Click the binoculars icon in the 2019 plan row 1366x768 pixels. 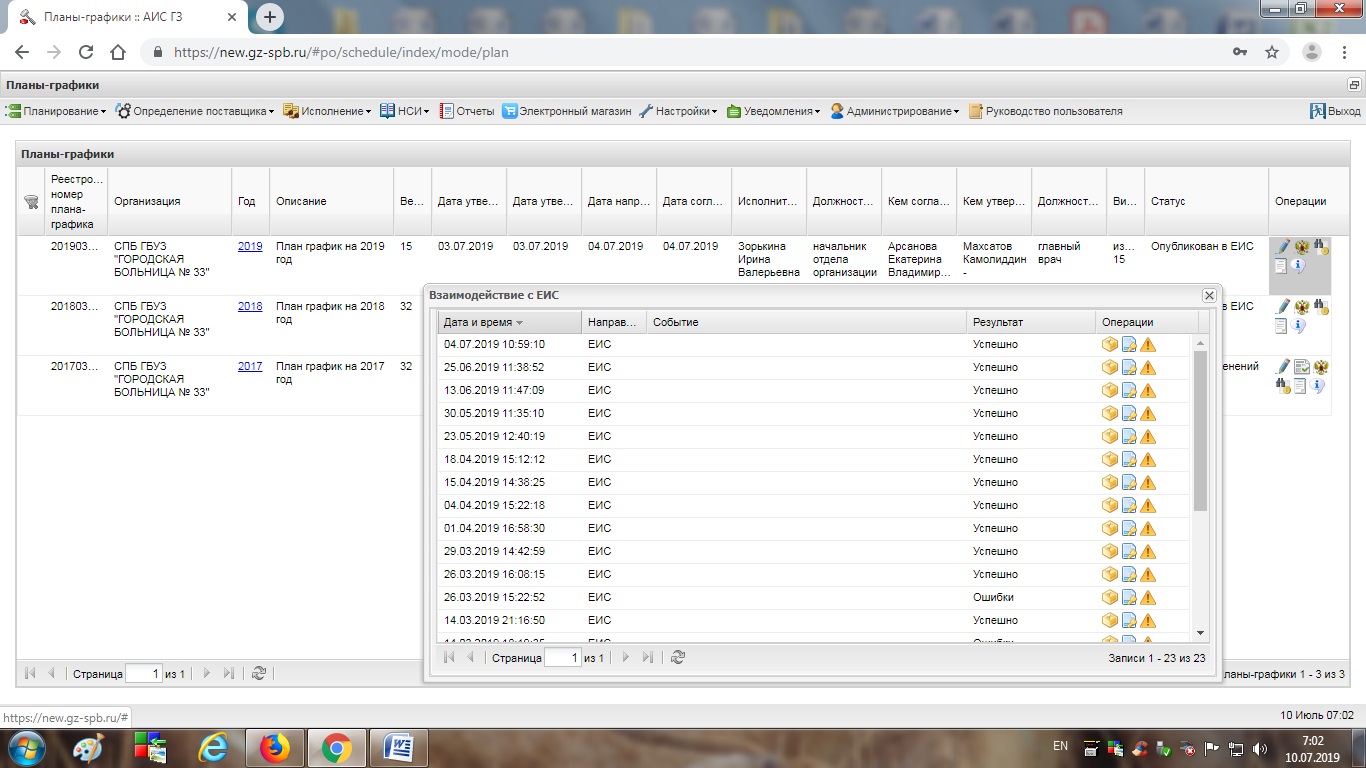pos(1321,247)
